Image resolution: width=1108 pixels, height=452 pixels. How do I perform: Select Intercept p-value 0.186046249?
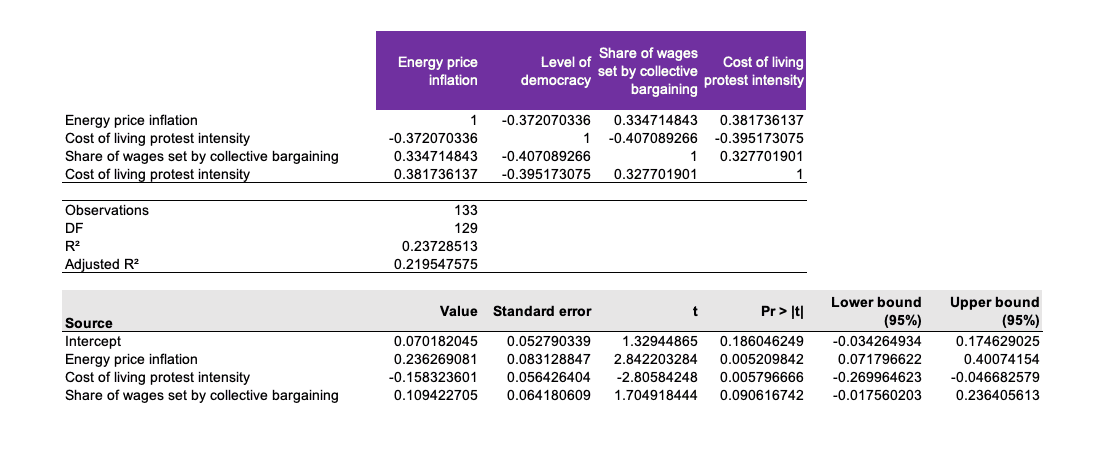(762, 341)
